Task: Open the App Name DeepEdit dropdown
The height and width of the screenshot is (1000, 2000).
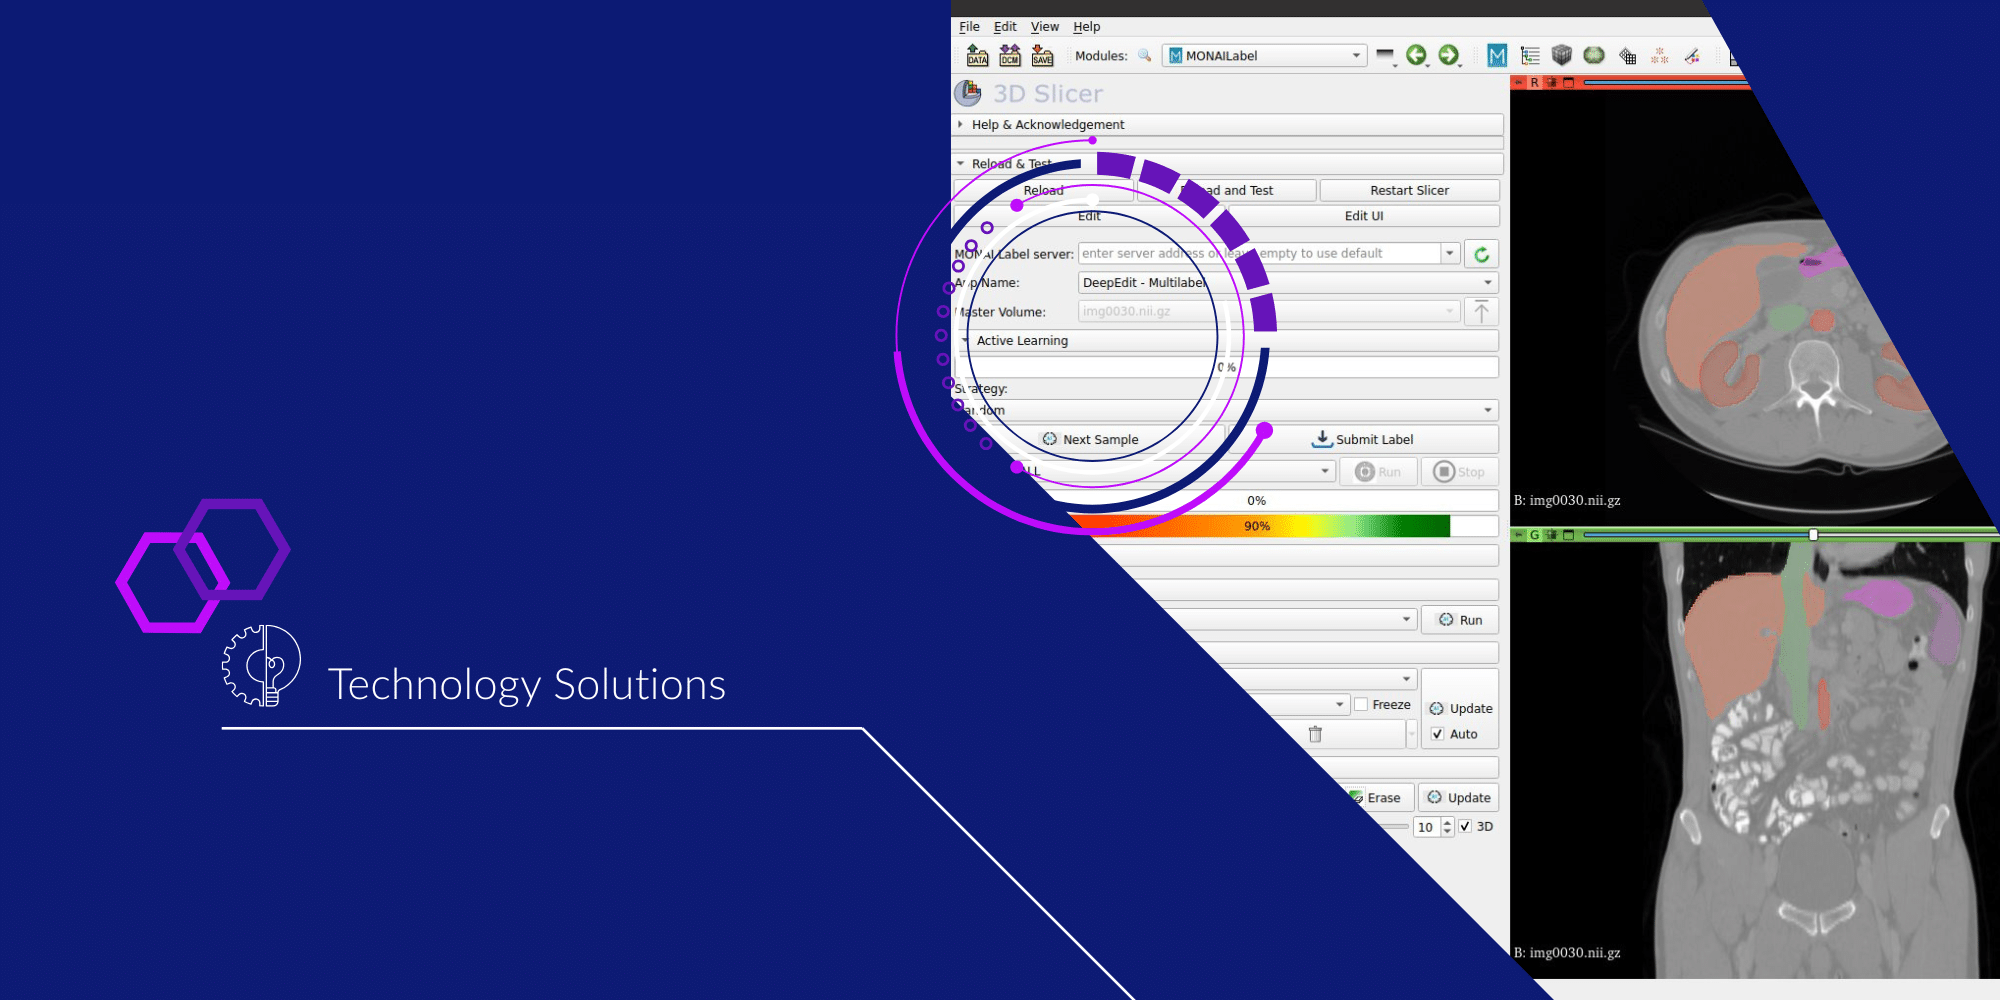Action: (1287, 283)
